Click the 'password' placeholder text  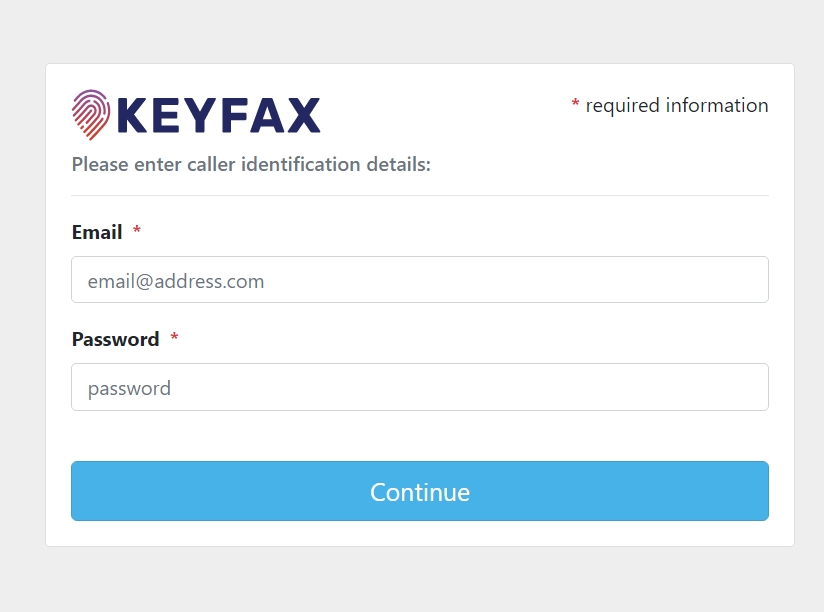pyautogui.click(x=129, y=388)
